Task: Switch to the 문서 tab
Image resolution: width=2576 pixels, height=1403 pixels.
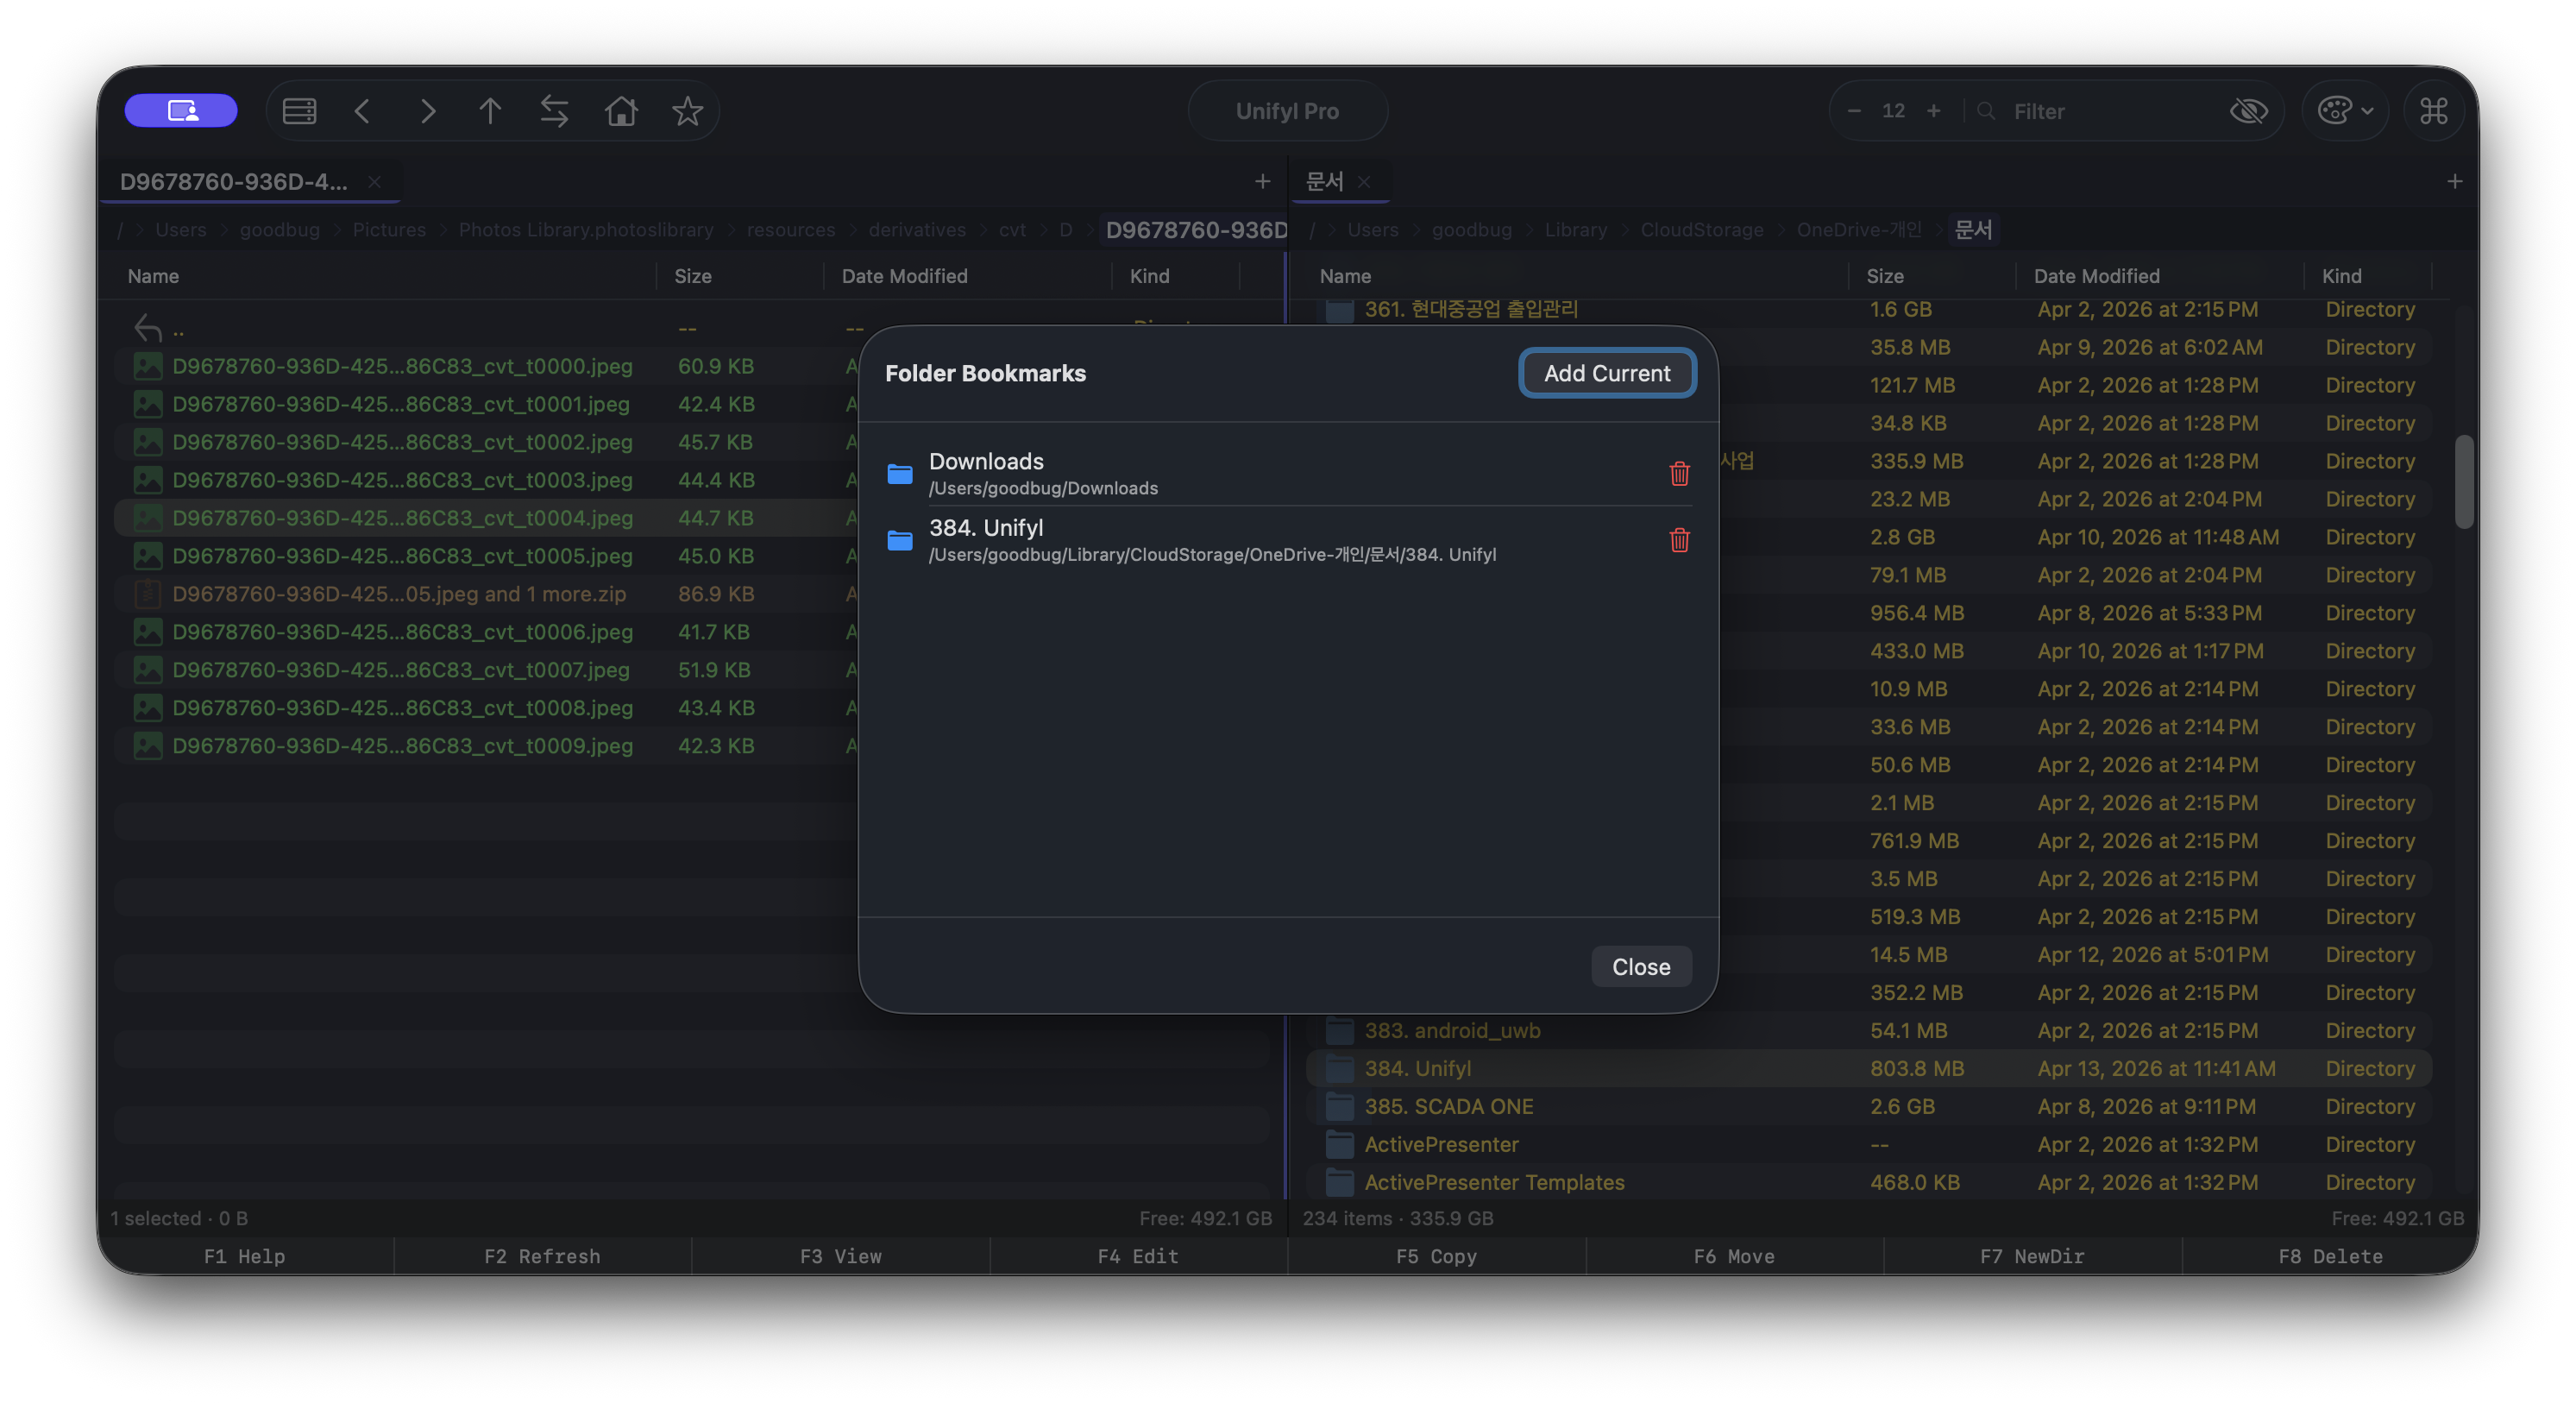Action: 1324,182
